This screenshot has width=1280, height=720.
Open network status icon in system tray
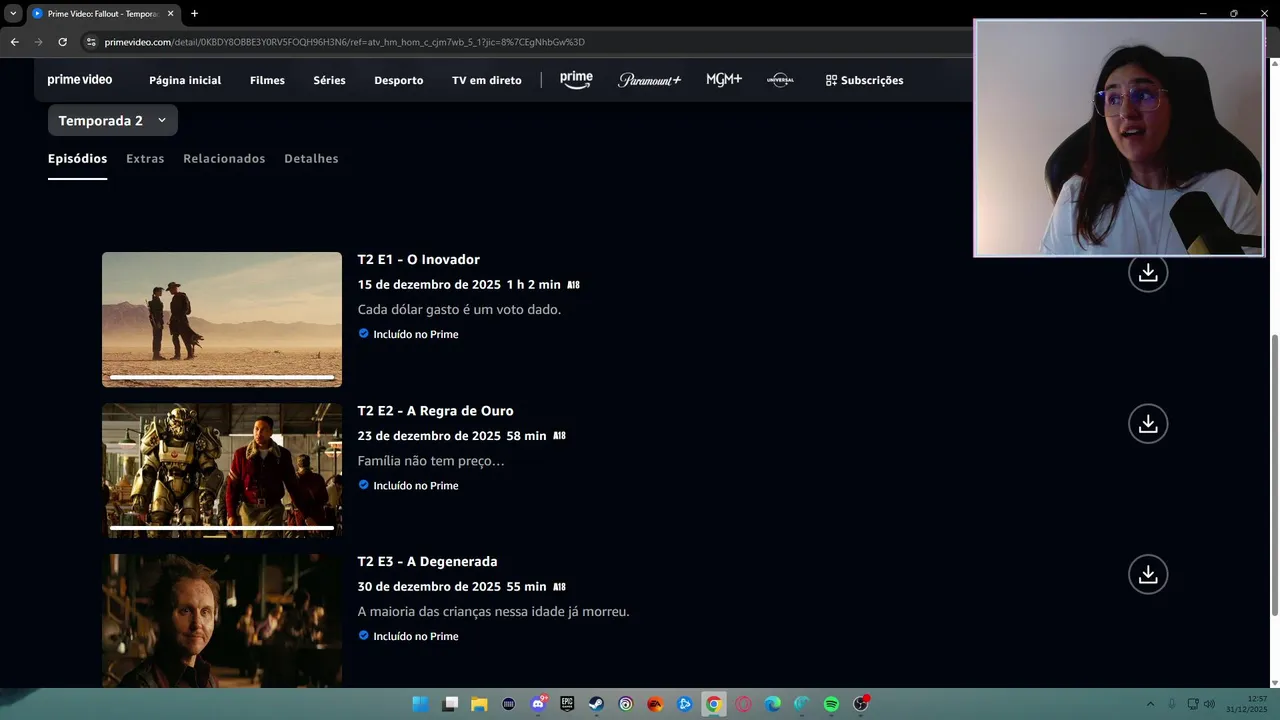coord(1193,704)
